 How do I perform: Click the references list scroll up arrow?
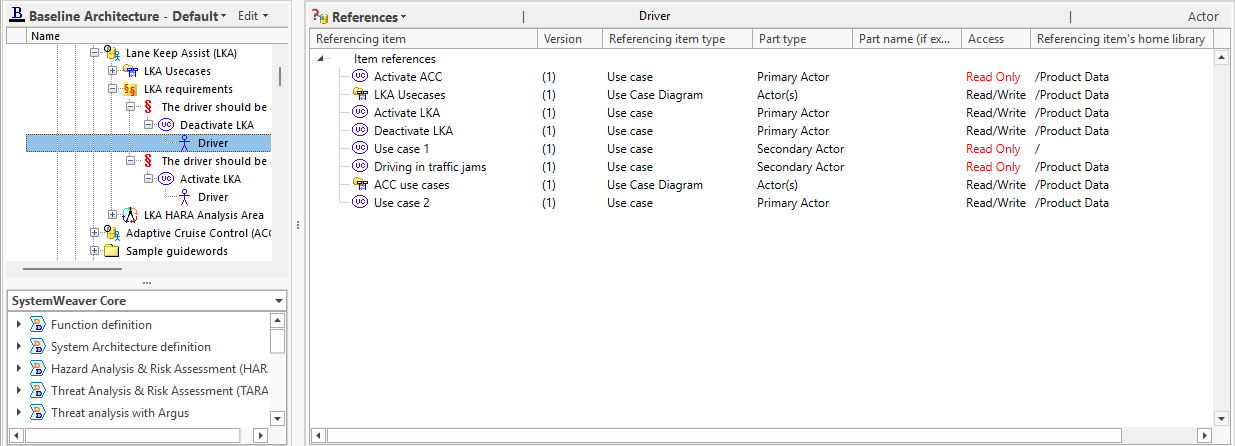coord(1221,58)
